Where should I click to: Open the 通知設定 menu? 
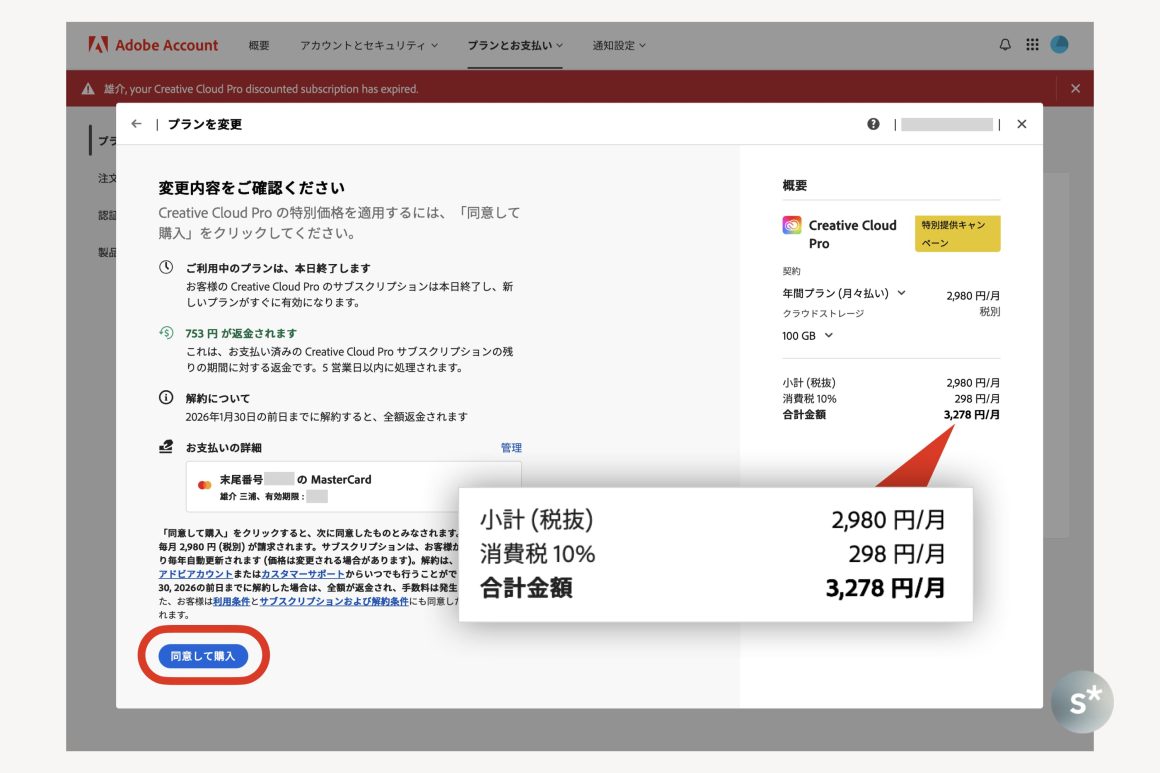619,45
